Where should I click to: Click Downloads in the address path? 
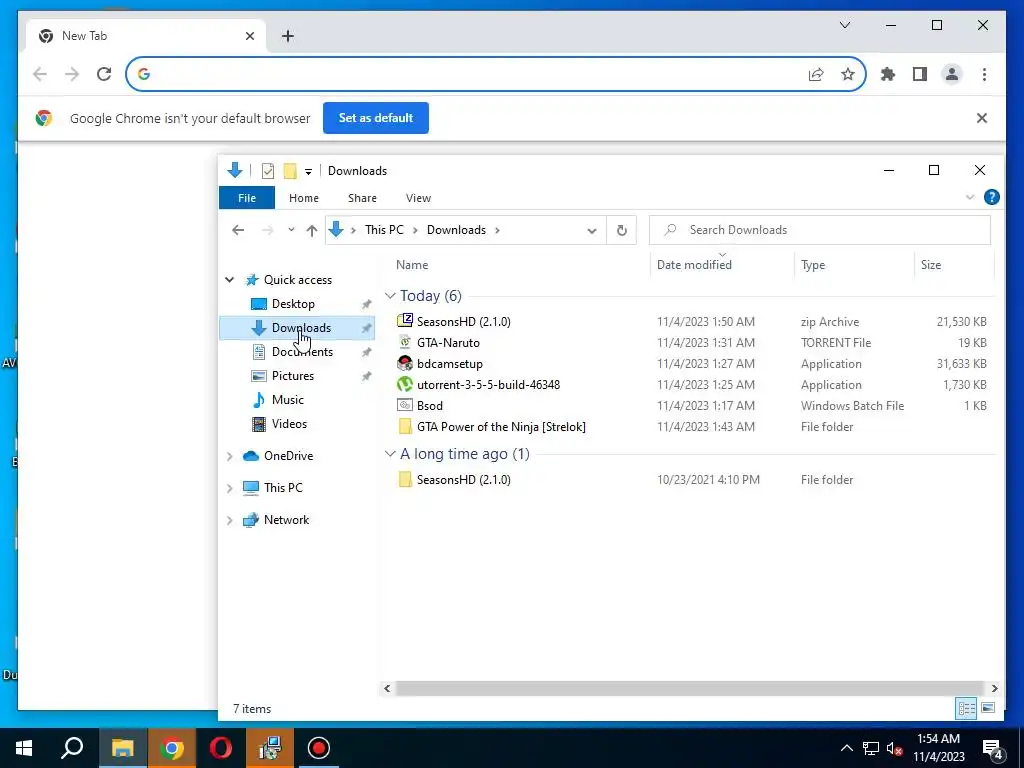(456, 230)
